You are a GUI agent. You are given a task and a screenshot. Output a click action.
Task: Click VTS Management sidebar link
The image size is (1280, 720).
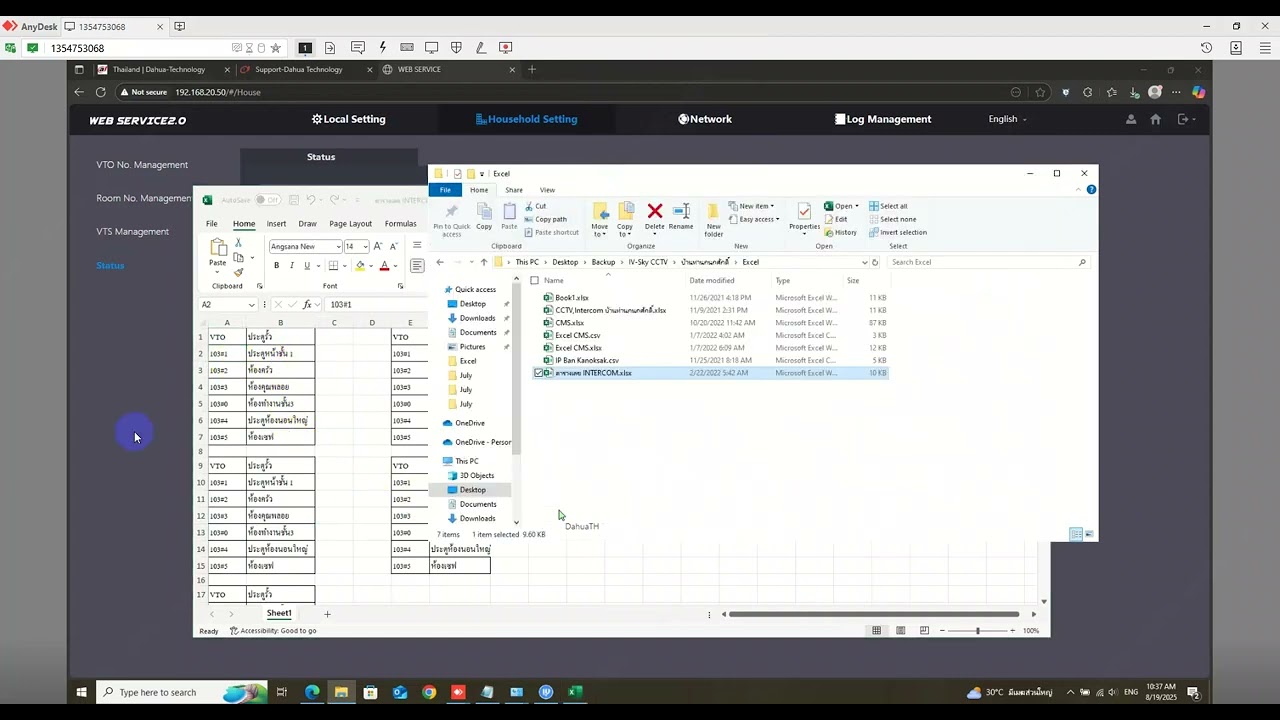(133, 232)
